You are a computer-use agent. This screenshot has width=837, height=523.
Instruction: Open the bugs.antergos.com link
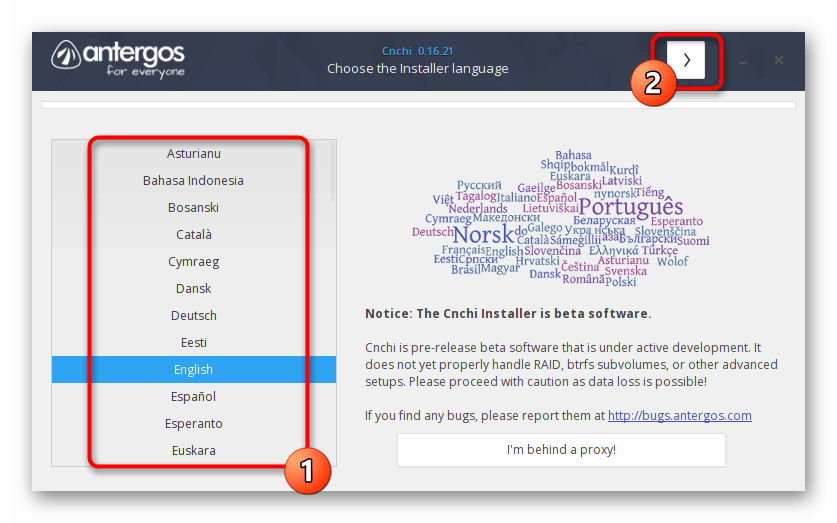[x=679, y=416]
